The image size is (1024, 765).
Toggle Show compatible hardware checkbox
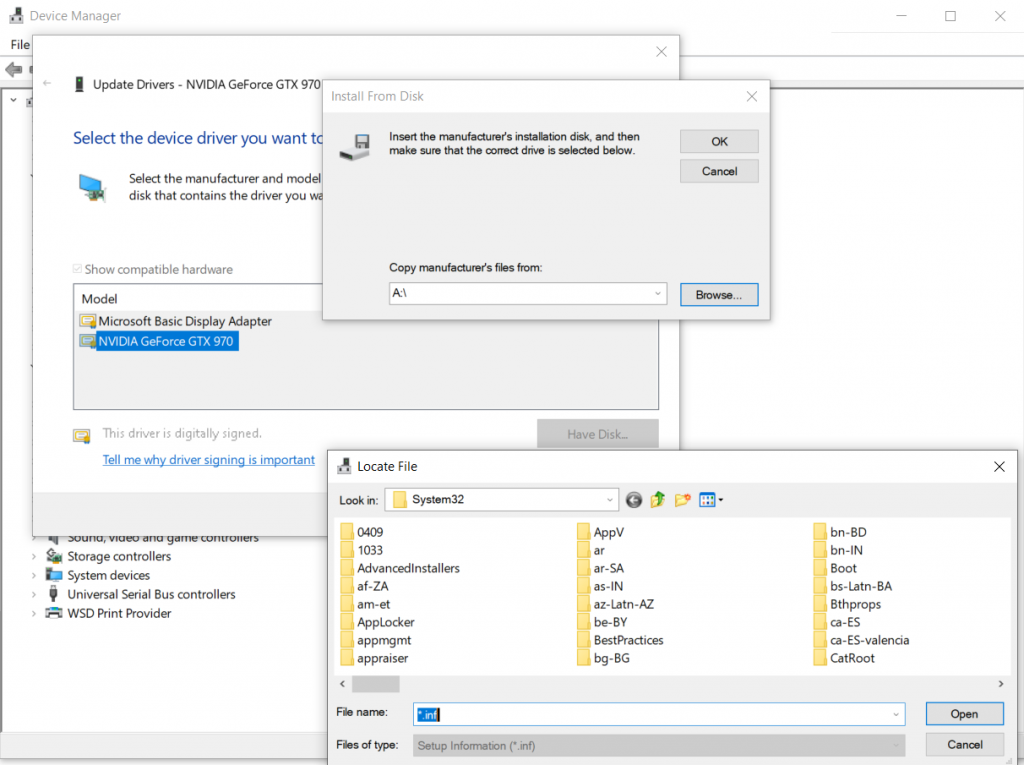click(77, 269)
